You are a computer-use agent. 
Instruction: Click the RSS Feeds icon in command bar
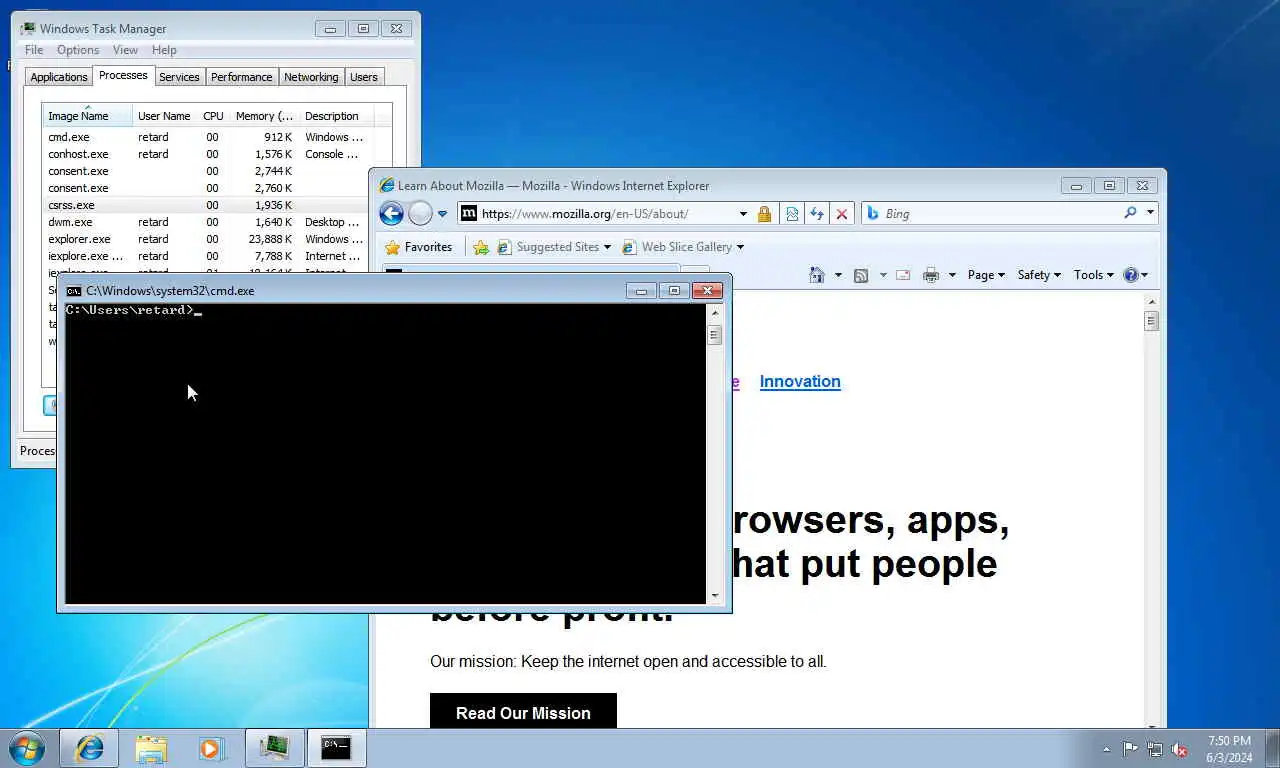[x=860, y=275]
